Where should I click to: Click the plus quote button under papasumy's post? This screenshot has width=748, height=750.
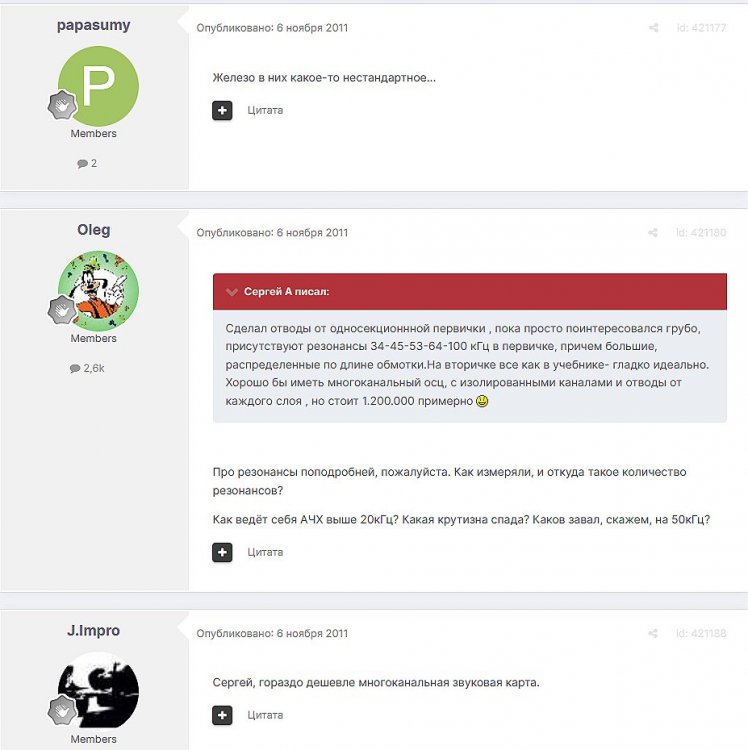click(222, 110)
